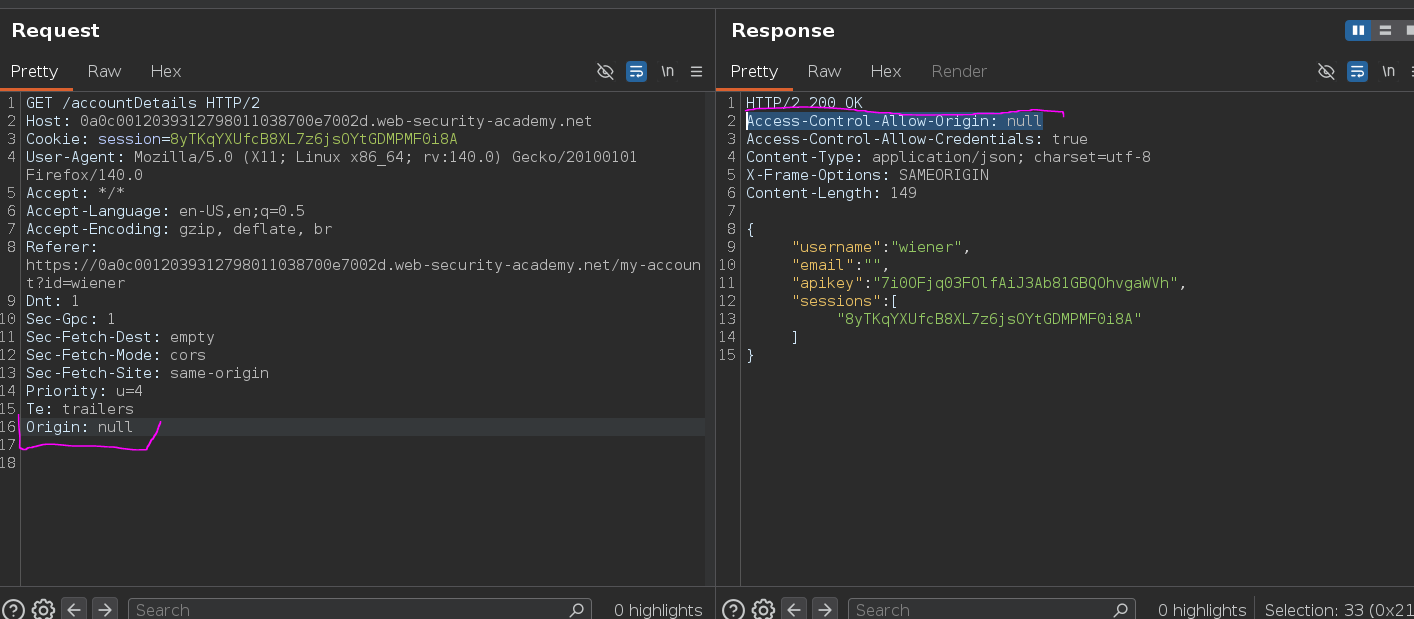The image size is (1414, 619).
Task: Open help for the Request search bar
Action: [x=15, y=609]
